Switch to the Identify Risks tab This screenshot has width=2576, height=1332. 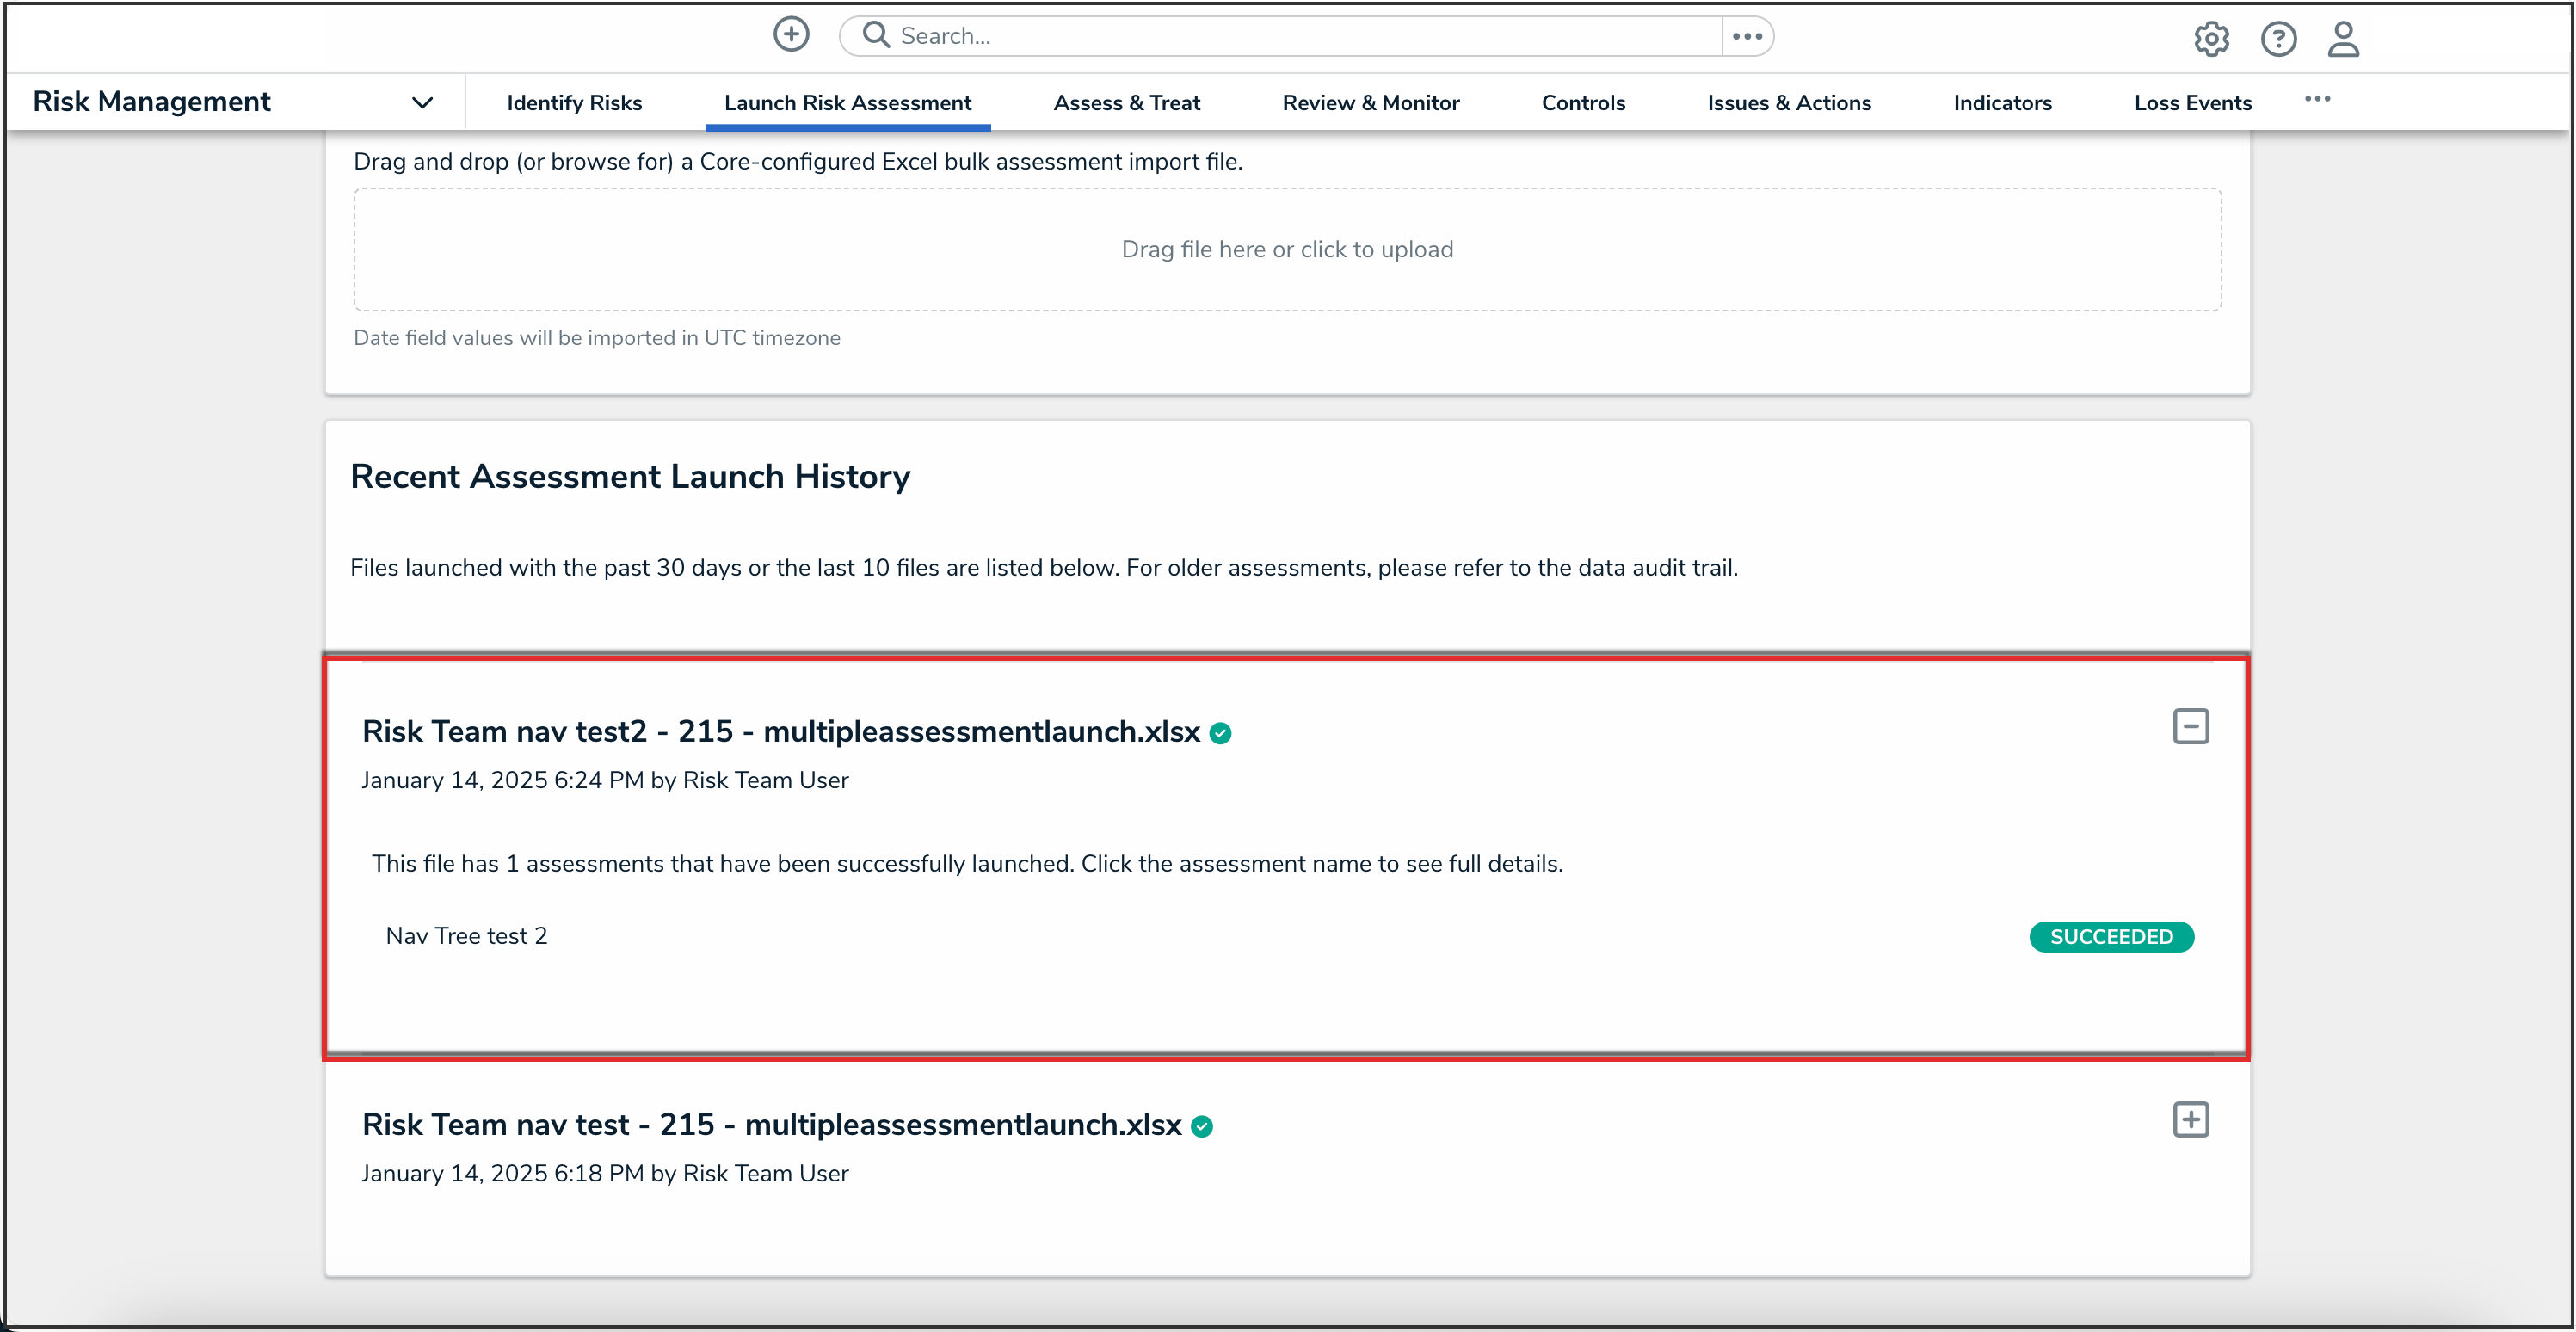[574, 102]
